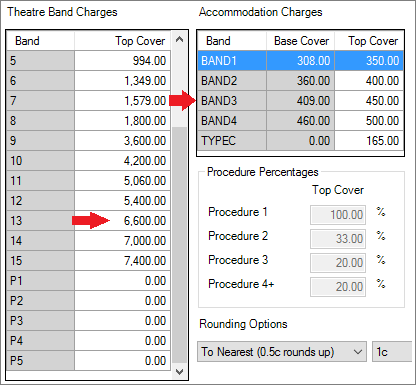Viewport: 416px width, 385px height.
Task: Click BAND1 Base Cover value 308.00
Action: pos(301,61)
